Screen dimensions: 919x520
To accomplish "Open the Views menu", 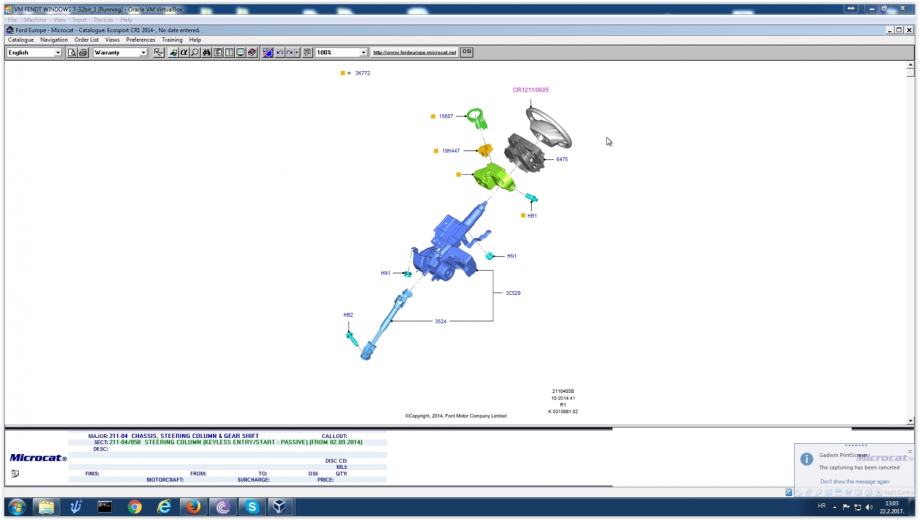I will click(112, 40).
